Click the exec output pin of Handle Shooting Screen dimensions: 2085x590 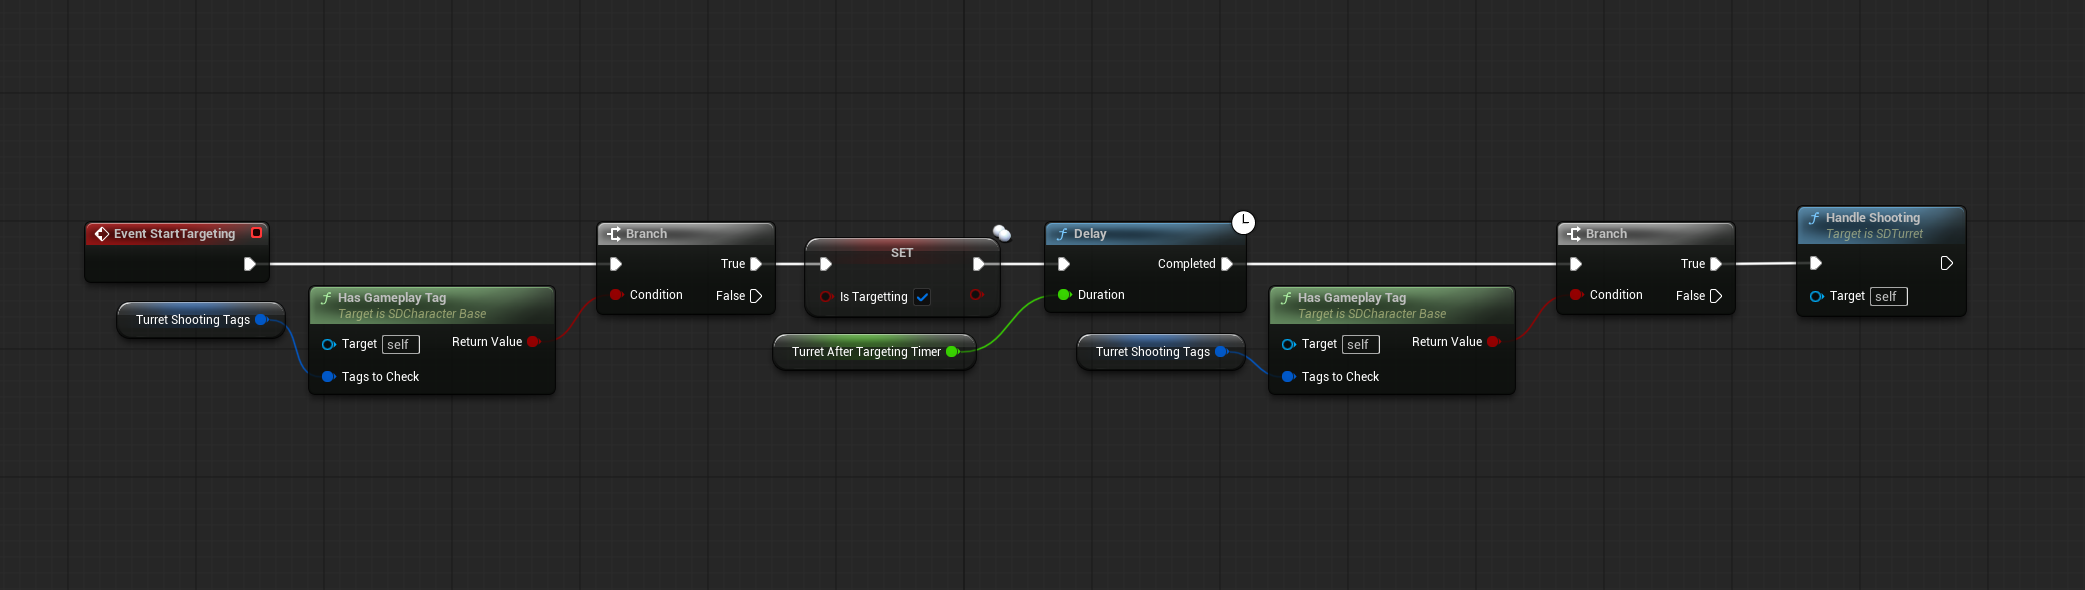click(x=1946, y=264)
